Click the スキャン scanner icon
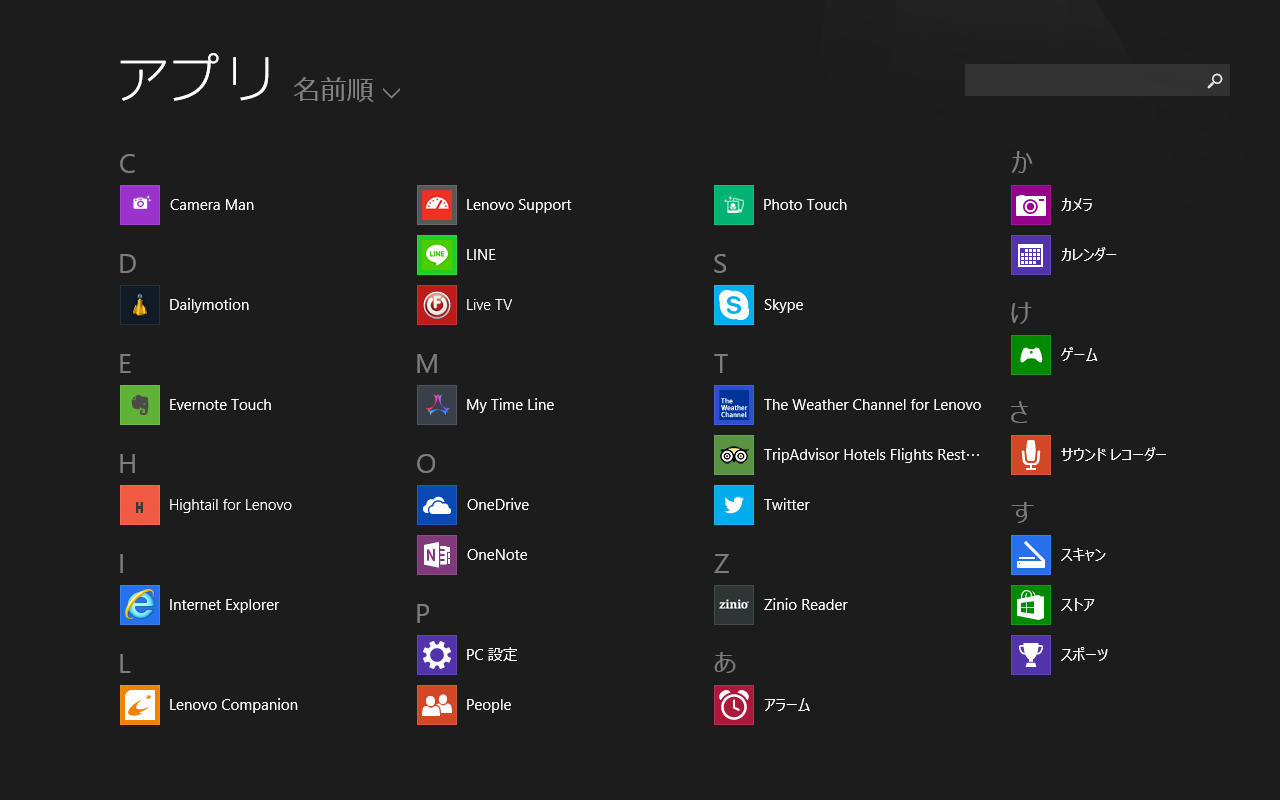This screenshot has height=800, width=1280. click(1031, 555)
